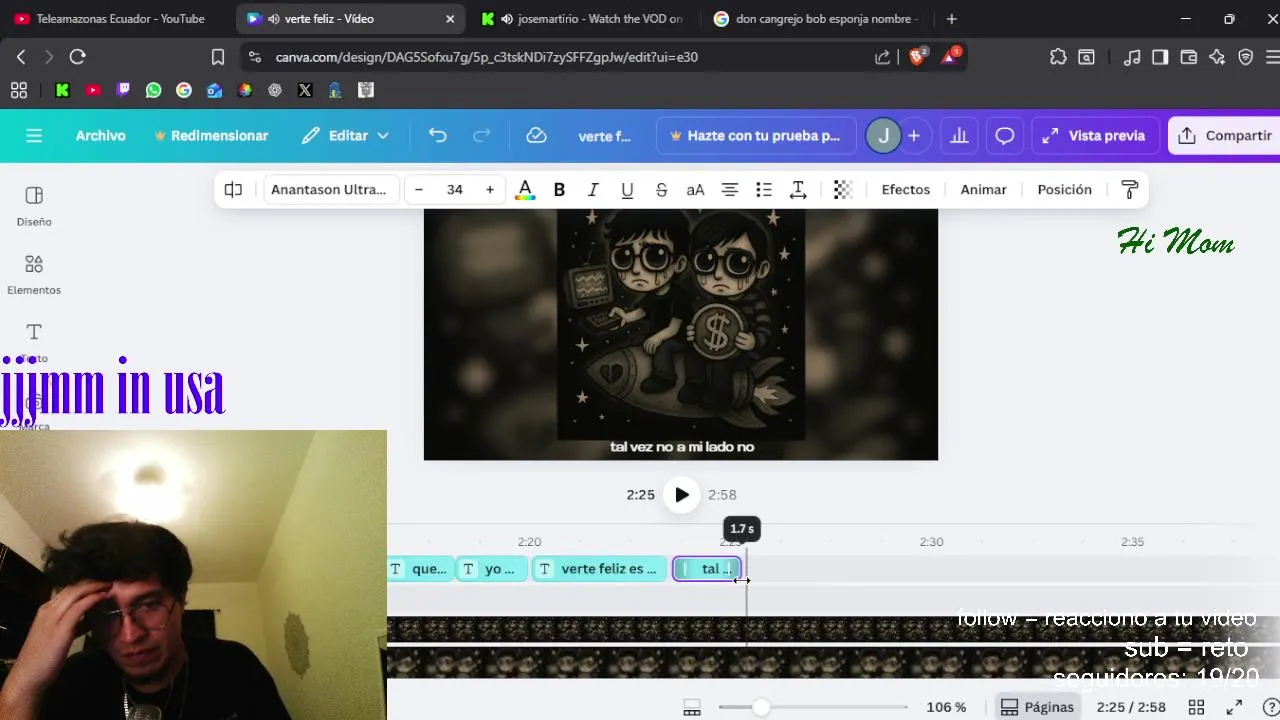Check cloud save status icon
Screen dimensions: 1280x720
pyautogui.click(x=536, y=136)
